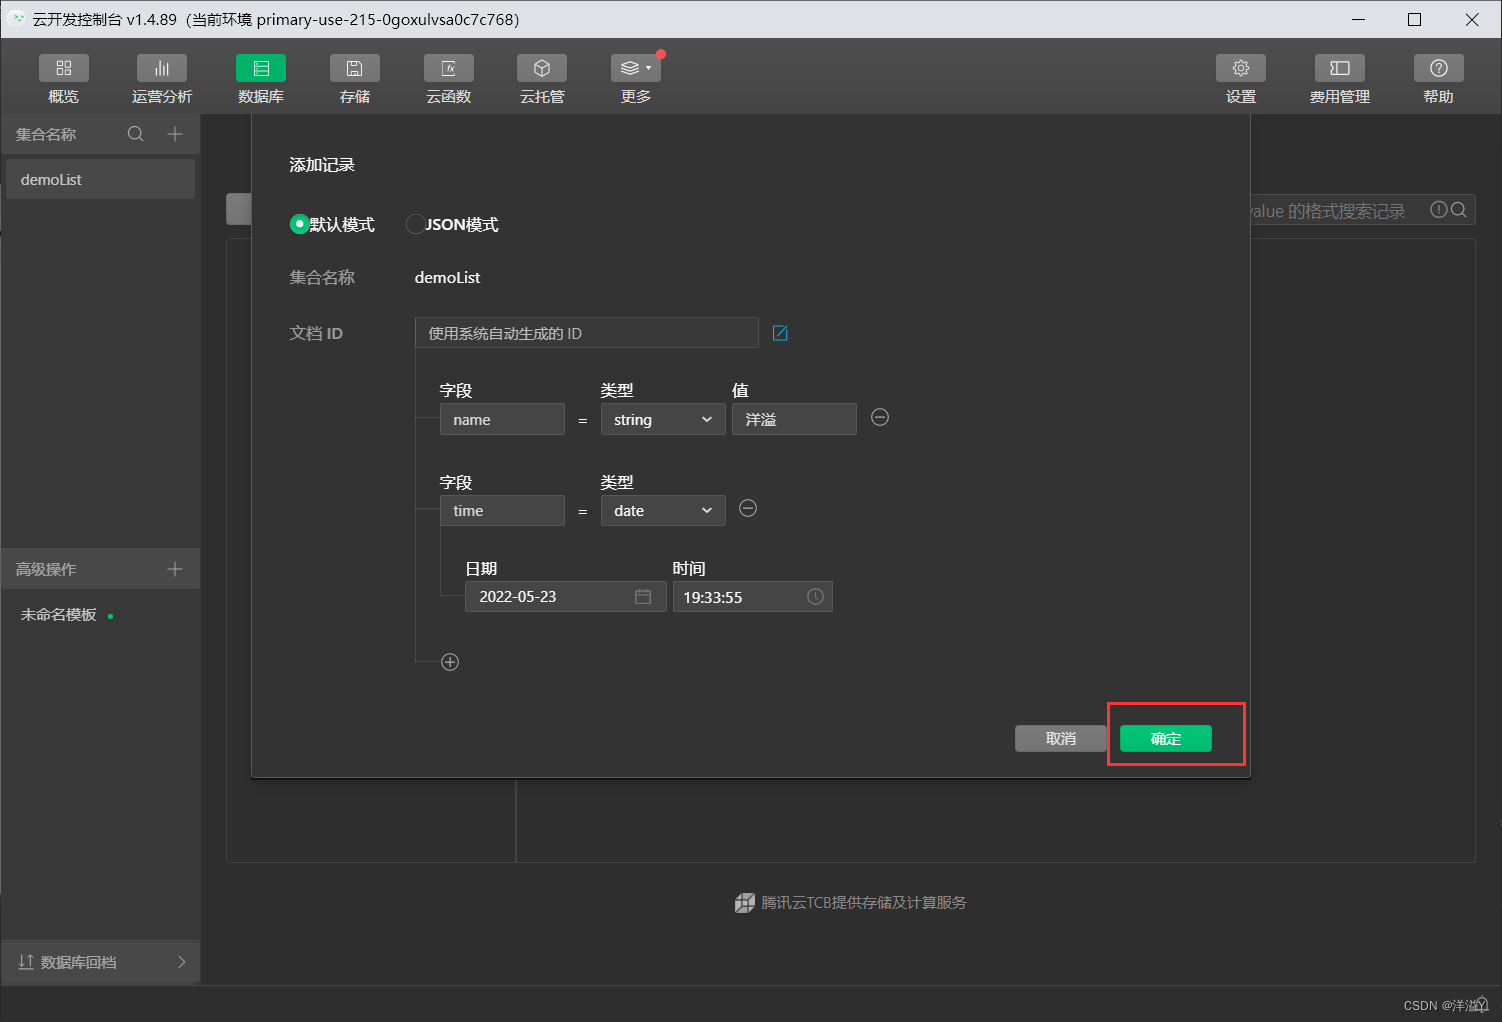This screenshot has width=1502, height=1022.
Task: Select 默认模式 radio button
Action: coord(299,224)
